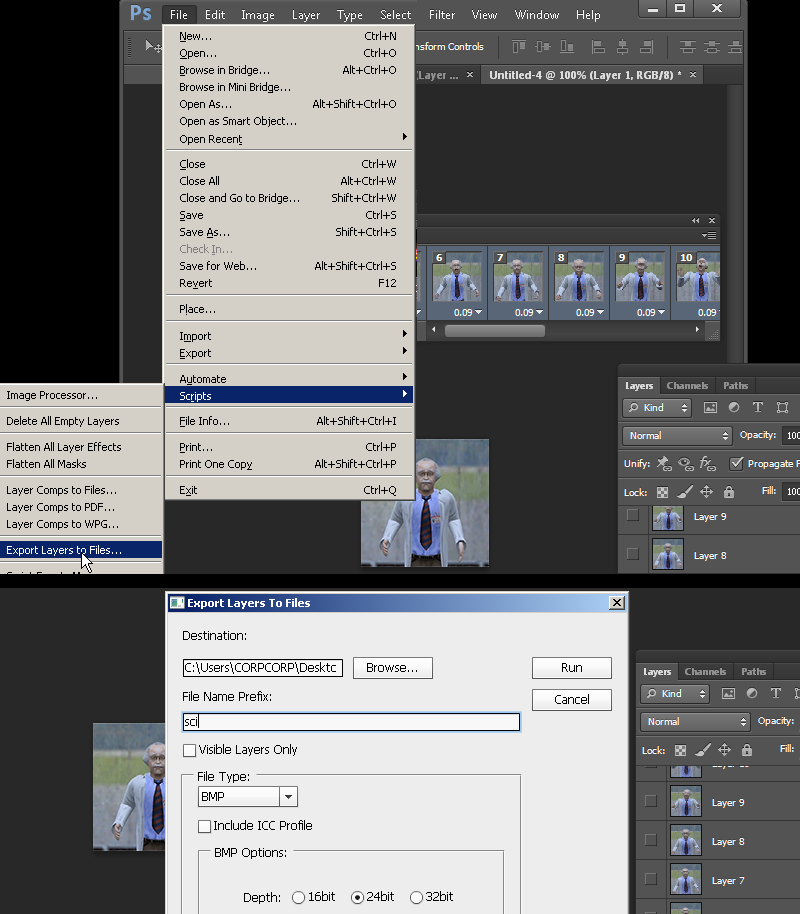
Task: Toggle Layer 9 visibility, Layers panel beside Export dialog
Action: pos(651,801)
